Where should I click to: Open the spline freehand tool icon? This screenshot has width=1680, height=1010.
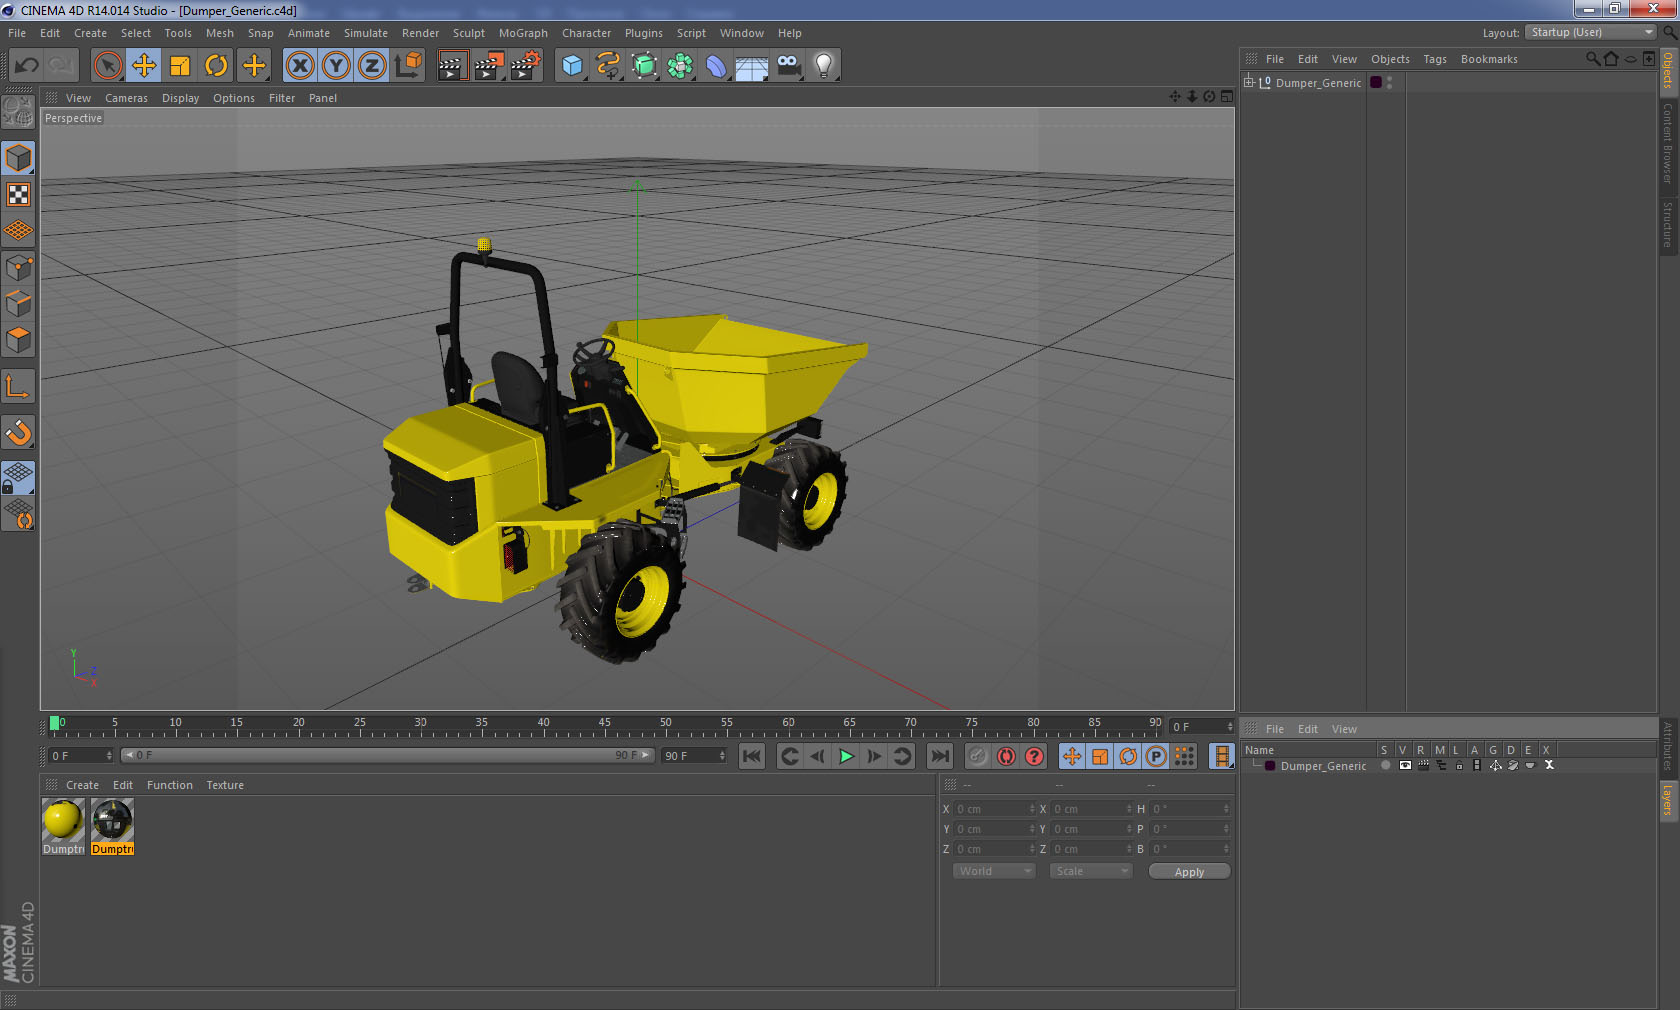[608, 66]
